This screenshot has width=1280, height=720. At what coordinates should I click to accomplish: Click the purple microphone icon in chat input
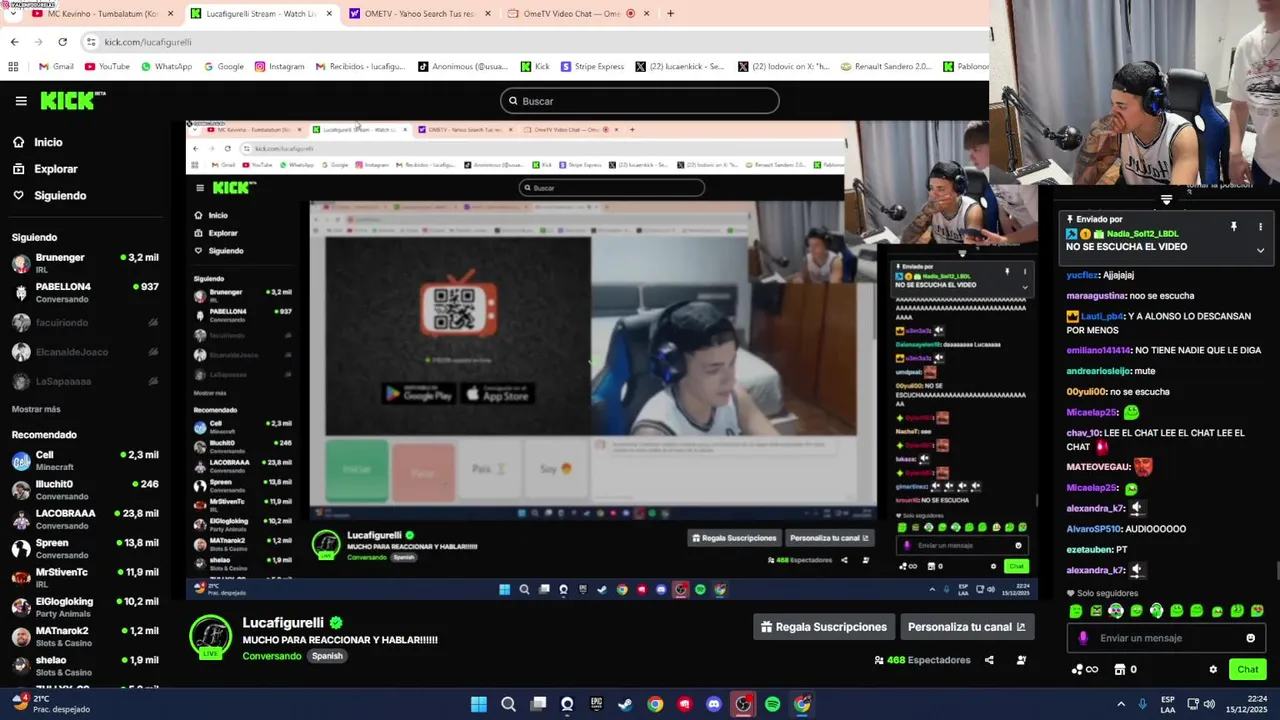click(x=1083, y=638)
